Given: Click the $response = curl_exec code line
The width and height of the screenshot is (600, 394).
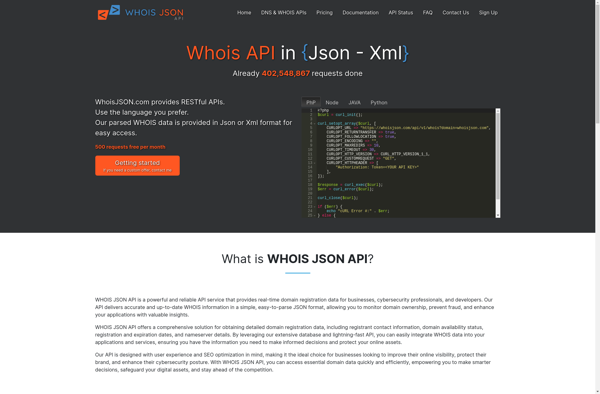Looking at the screenshot, I should [350, 185].
